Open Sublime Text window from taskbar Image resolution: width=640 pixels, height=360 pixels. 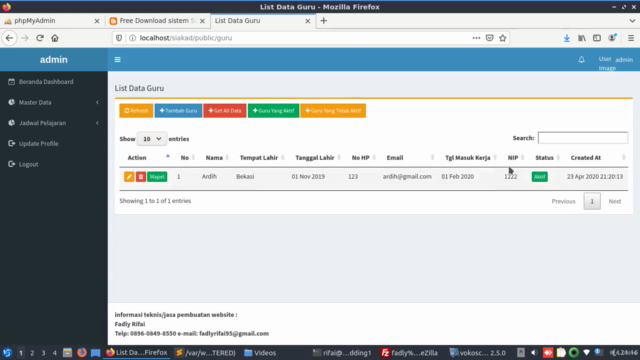[x=205, y=353]
